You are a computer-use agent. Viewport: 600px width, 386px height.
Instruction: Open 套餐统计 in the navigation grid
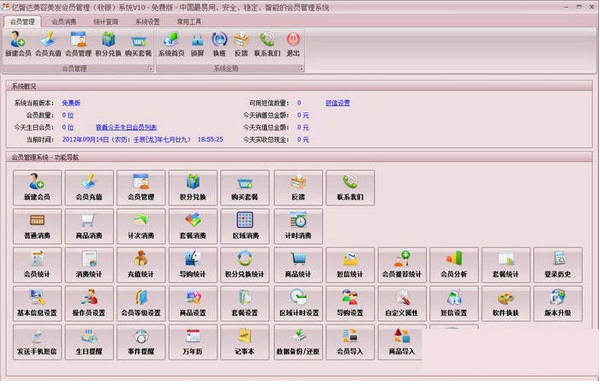coord(506,265)
